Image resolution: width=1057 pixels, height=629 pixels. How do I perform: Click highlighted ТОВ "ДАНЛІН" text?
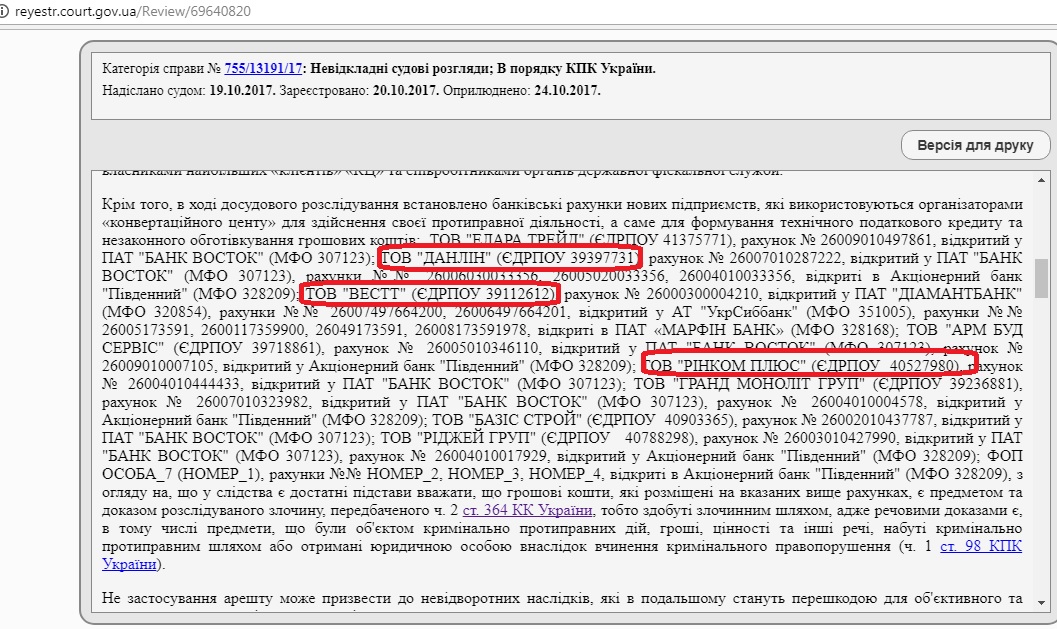[x=507, y=258]
